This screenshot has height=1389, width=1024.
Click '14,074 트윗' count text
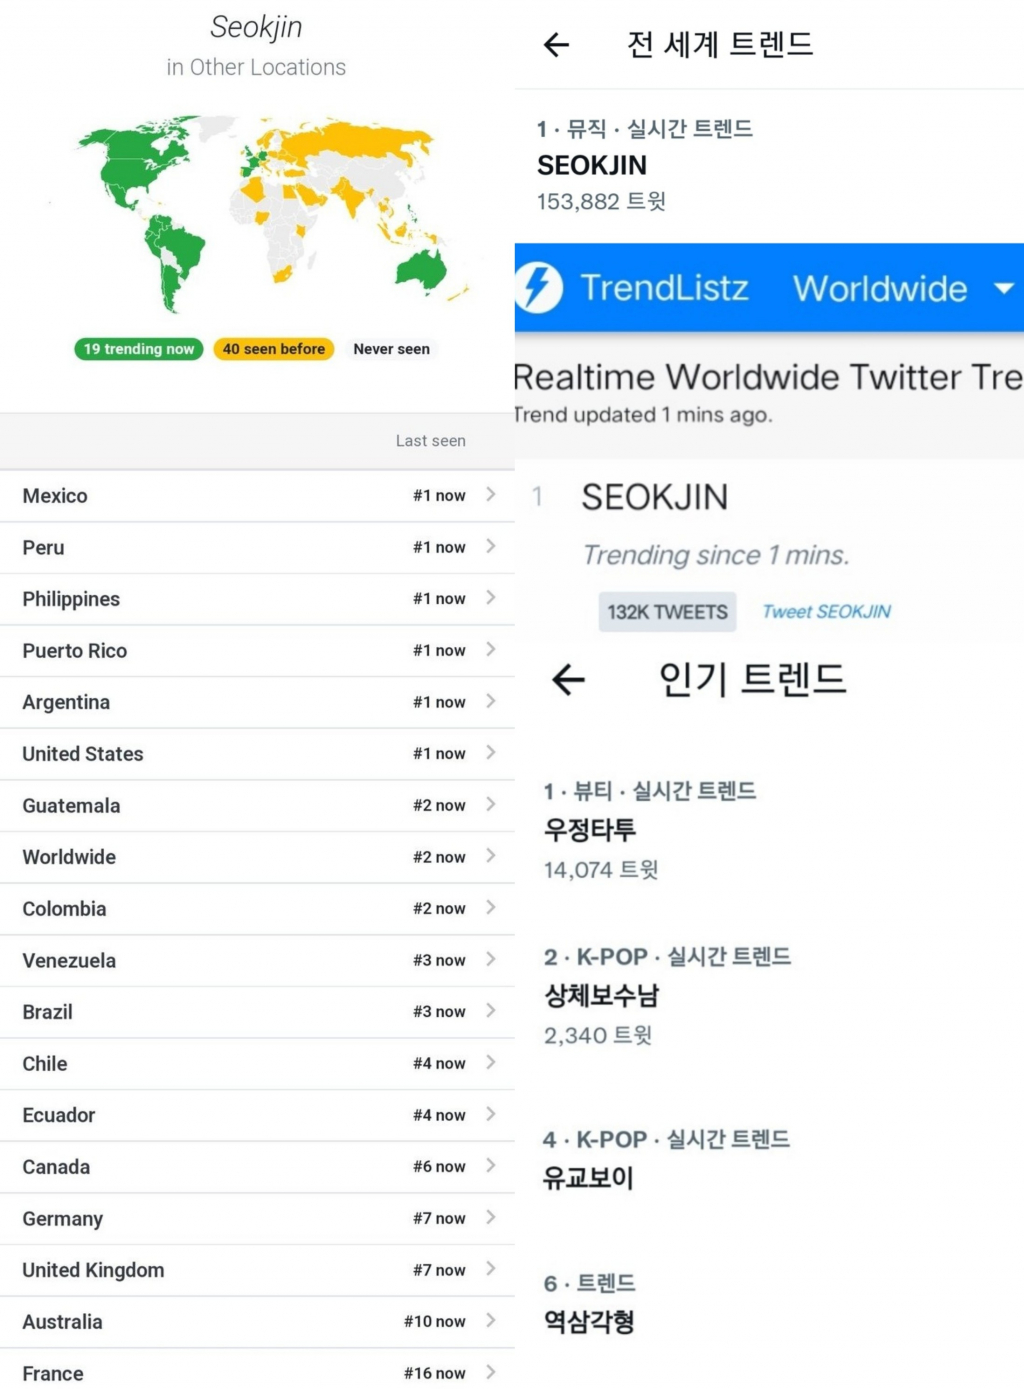tap(601, 870)
